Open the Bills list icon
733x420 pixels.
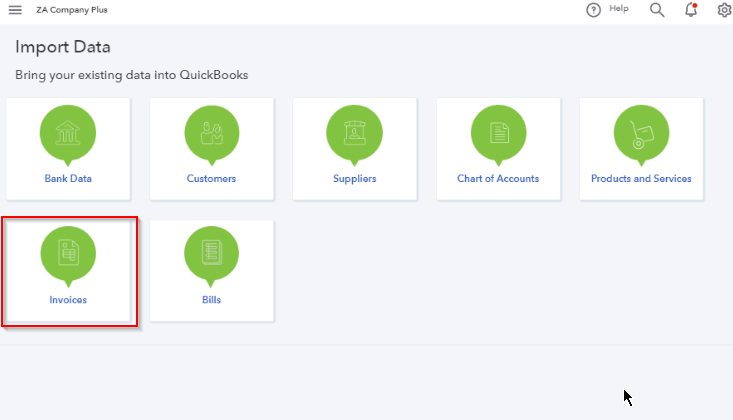(211, 255)
